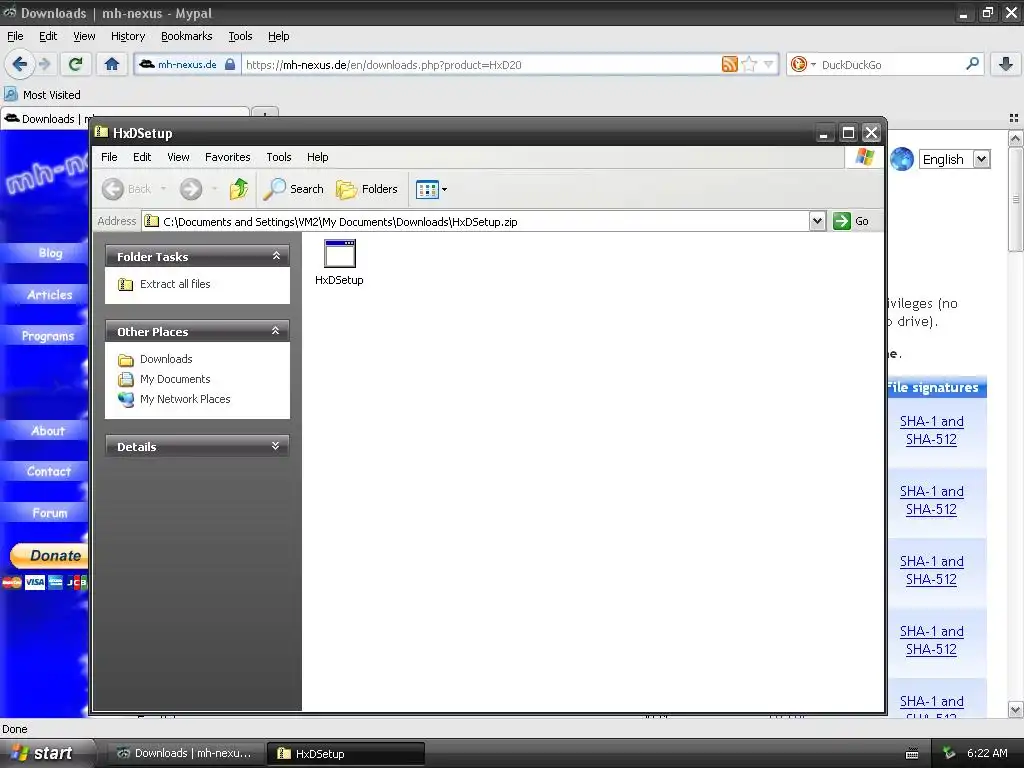1024x768 pixels.
Task: Select Extract all files task
Action: 175,284
